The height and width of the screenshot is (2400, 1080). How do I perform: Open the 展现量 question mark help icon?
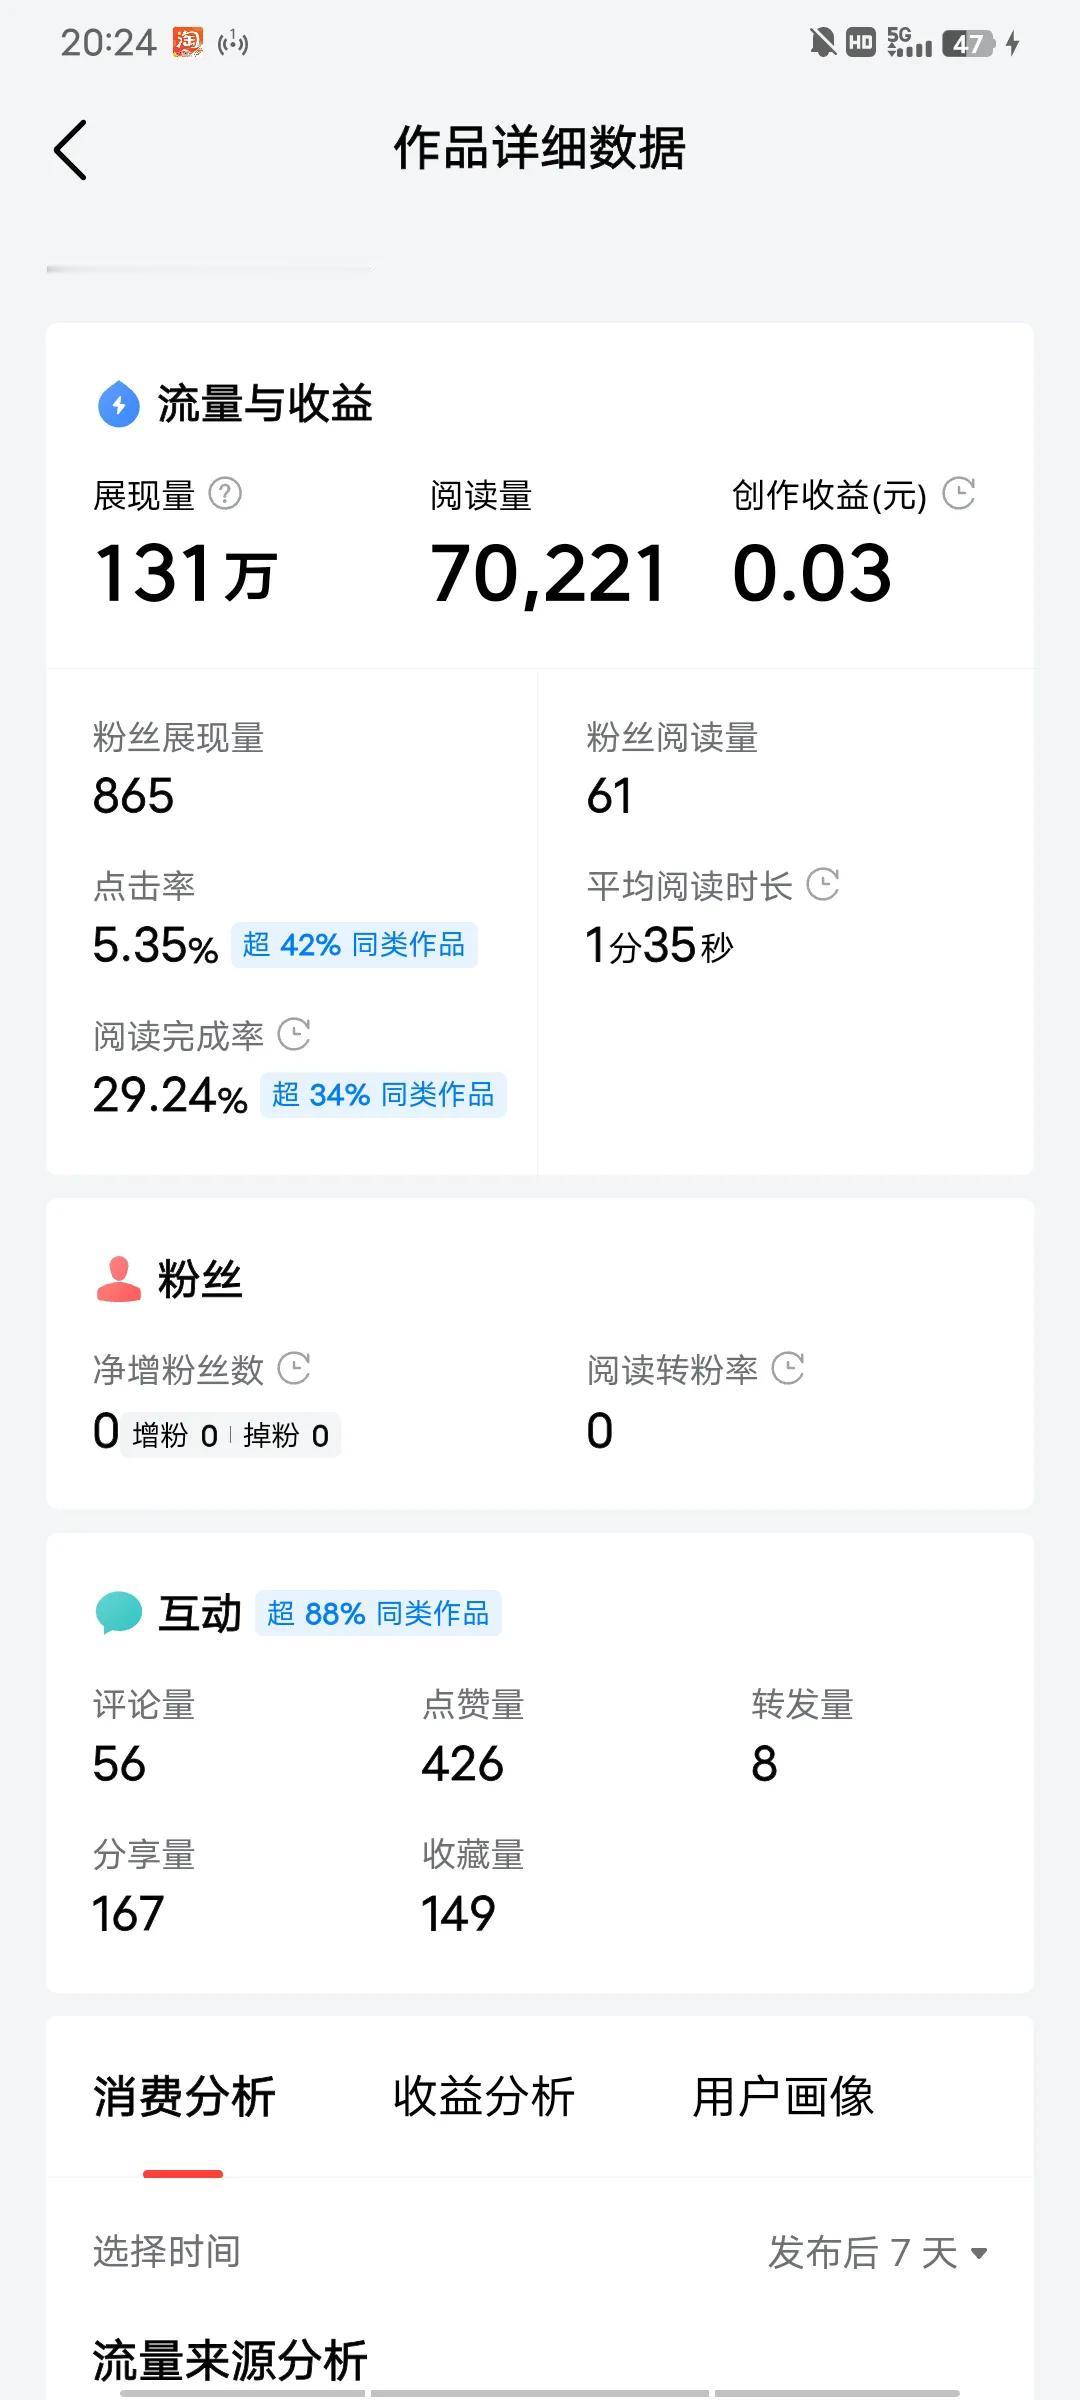[225, 494]
